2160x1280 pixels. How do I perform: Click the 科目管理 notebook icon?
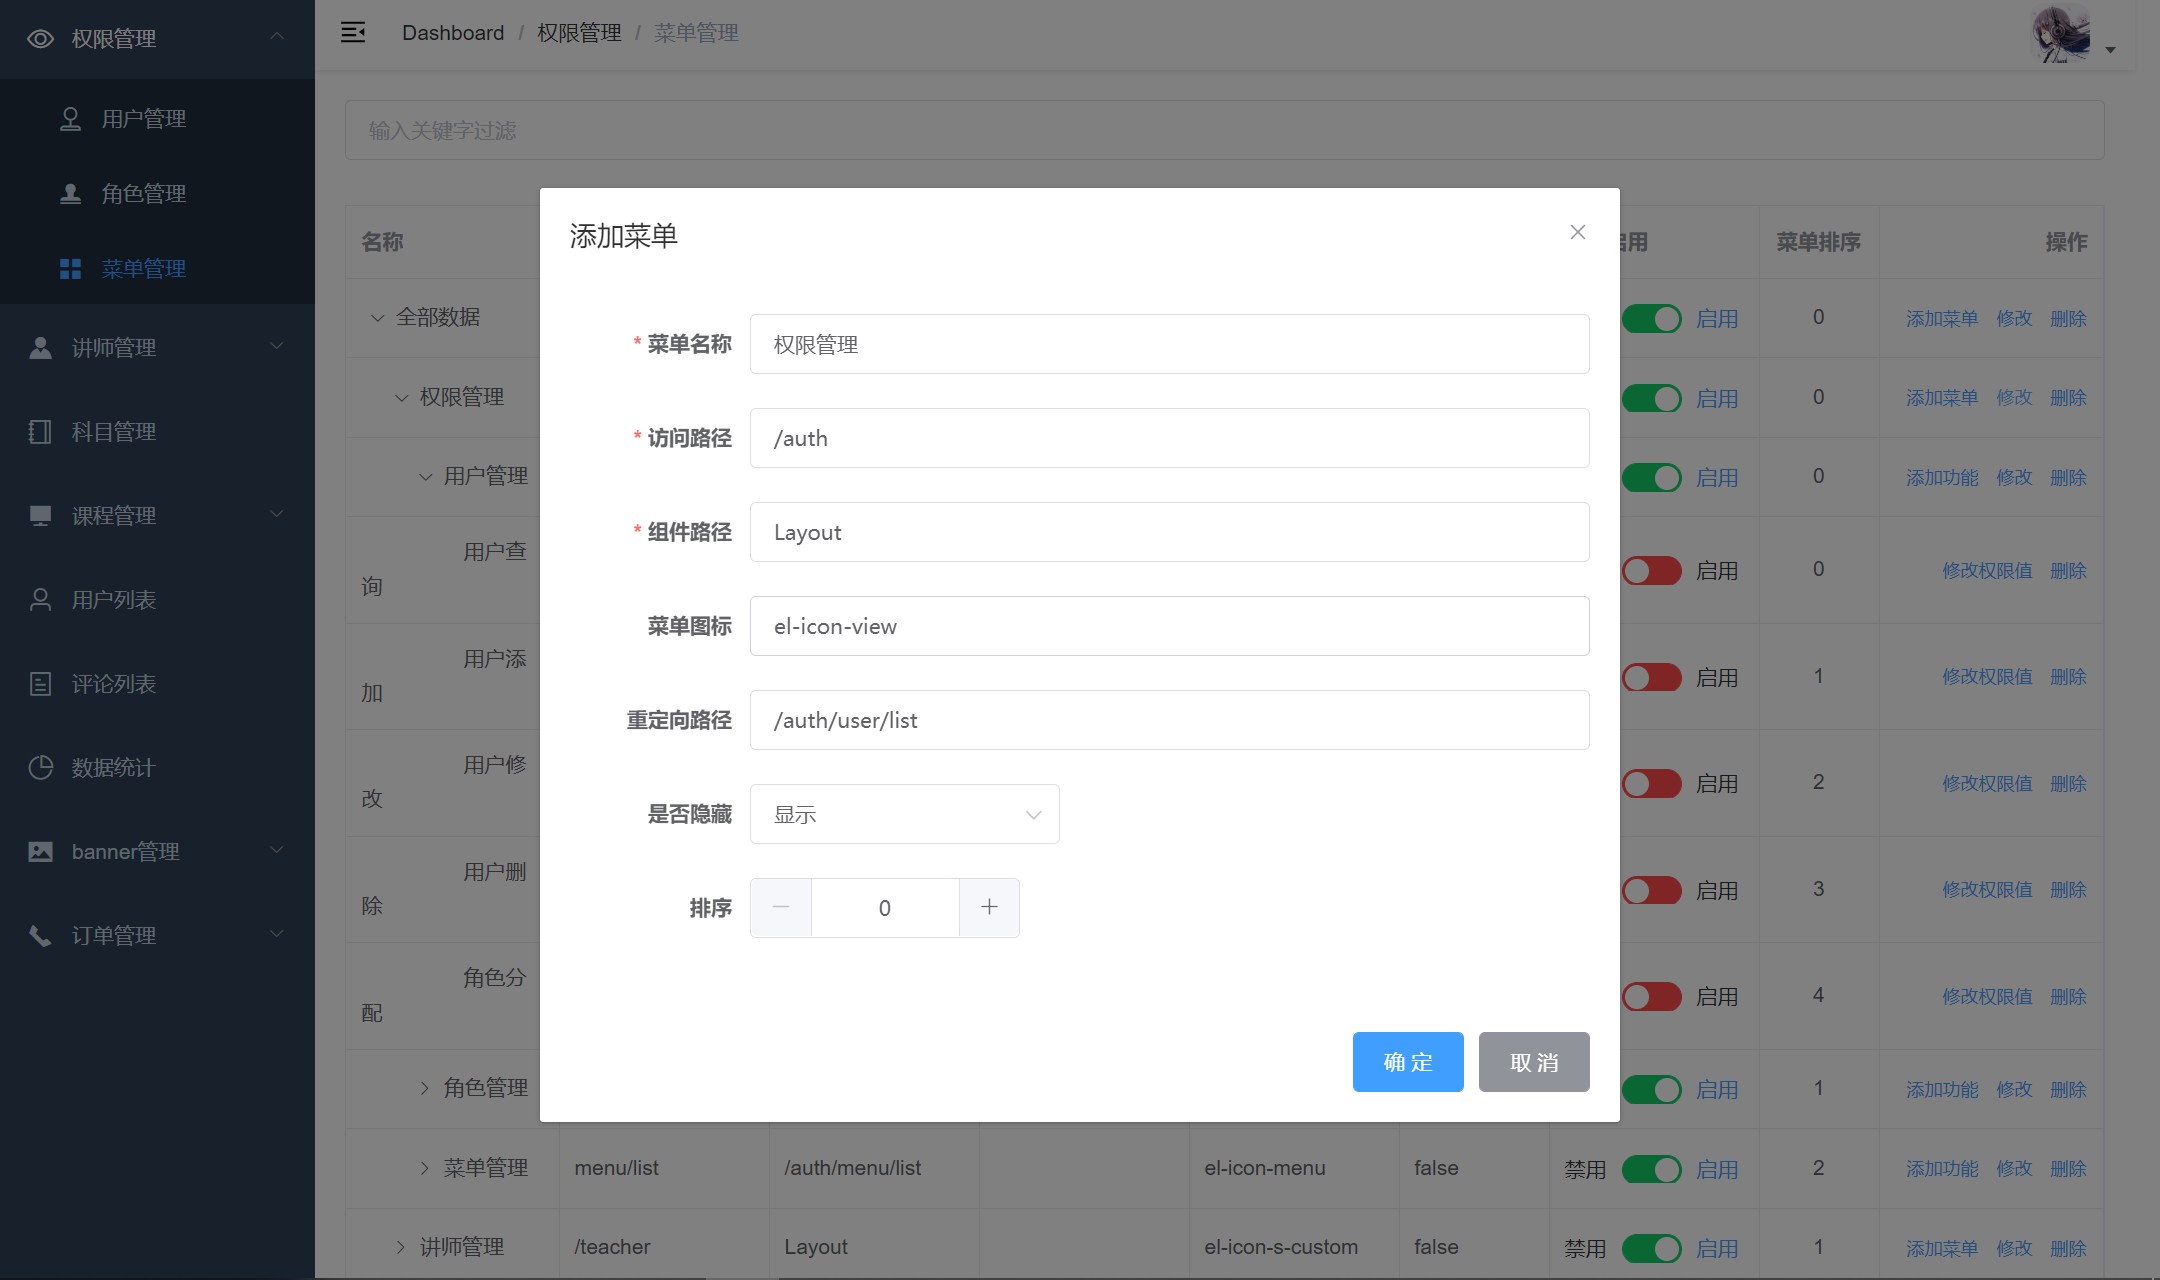point(40,432)
